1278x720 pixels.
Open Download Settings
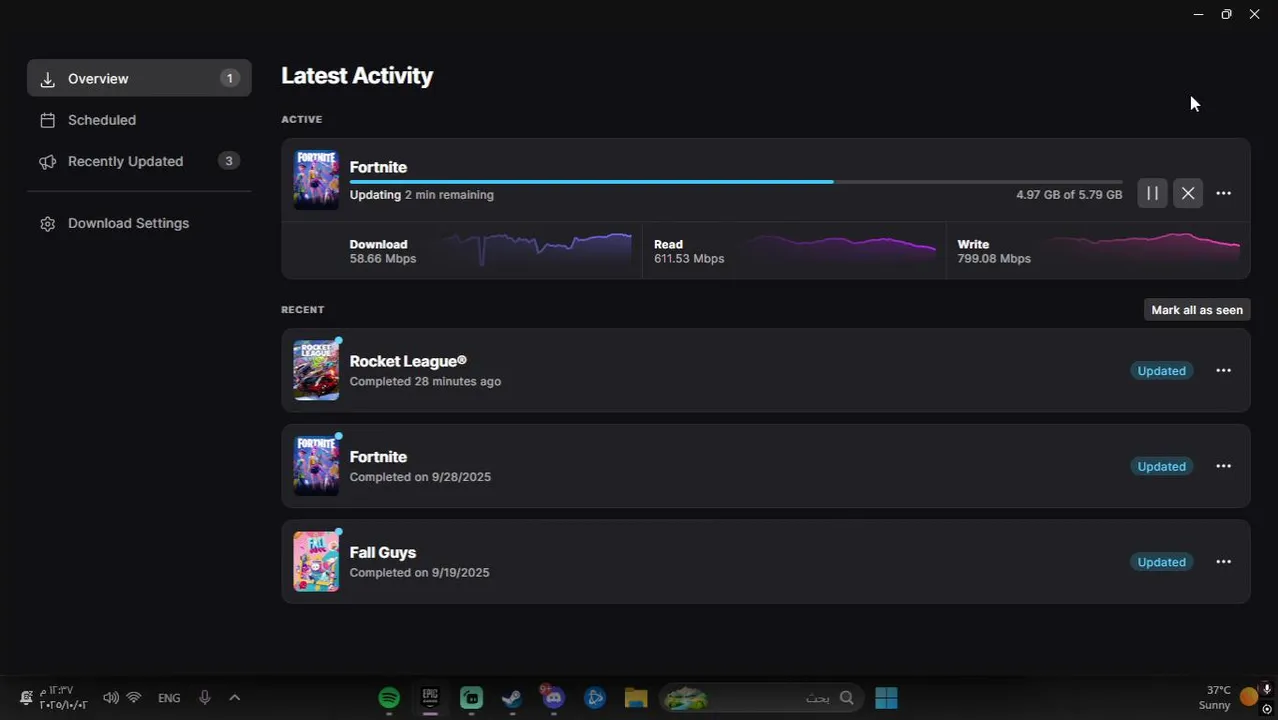coord(139,223)
